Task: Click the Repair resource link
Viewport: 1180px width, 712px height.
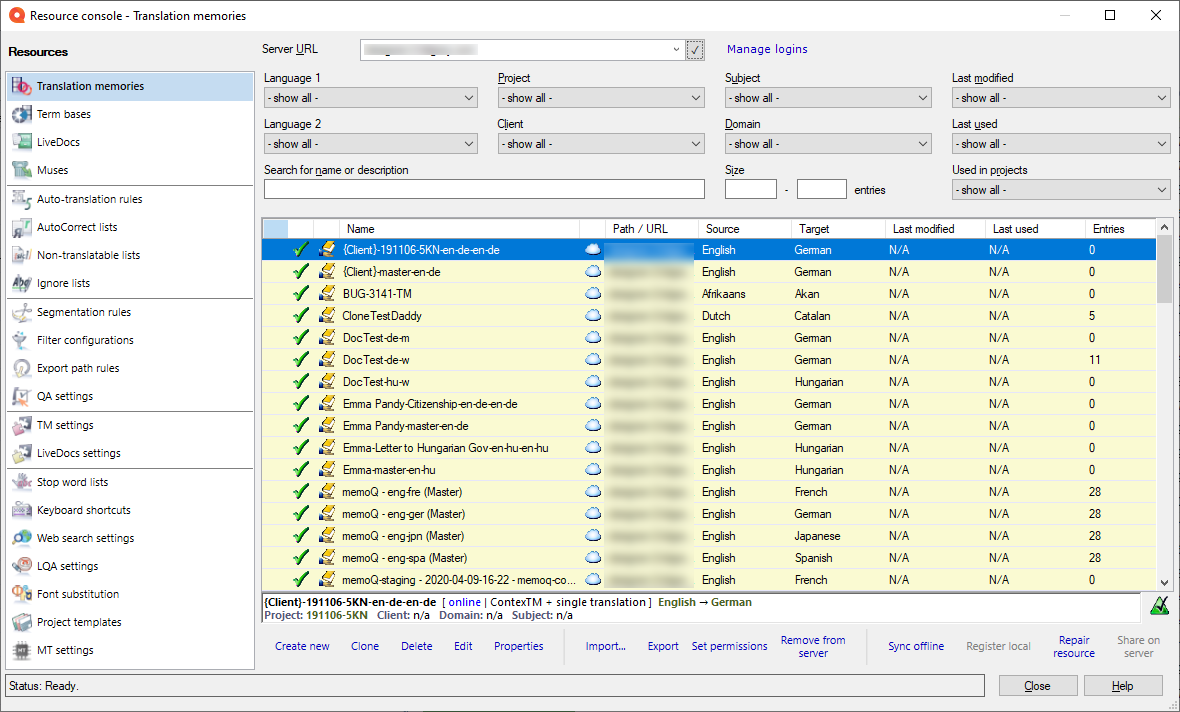Action: (1074, 647)
